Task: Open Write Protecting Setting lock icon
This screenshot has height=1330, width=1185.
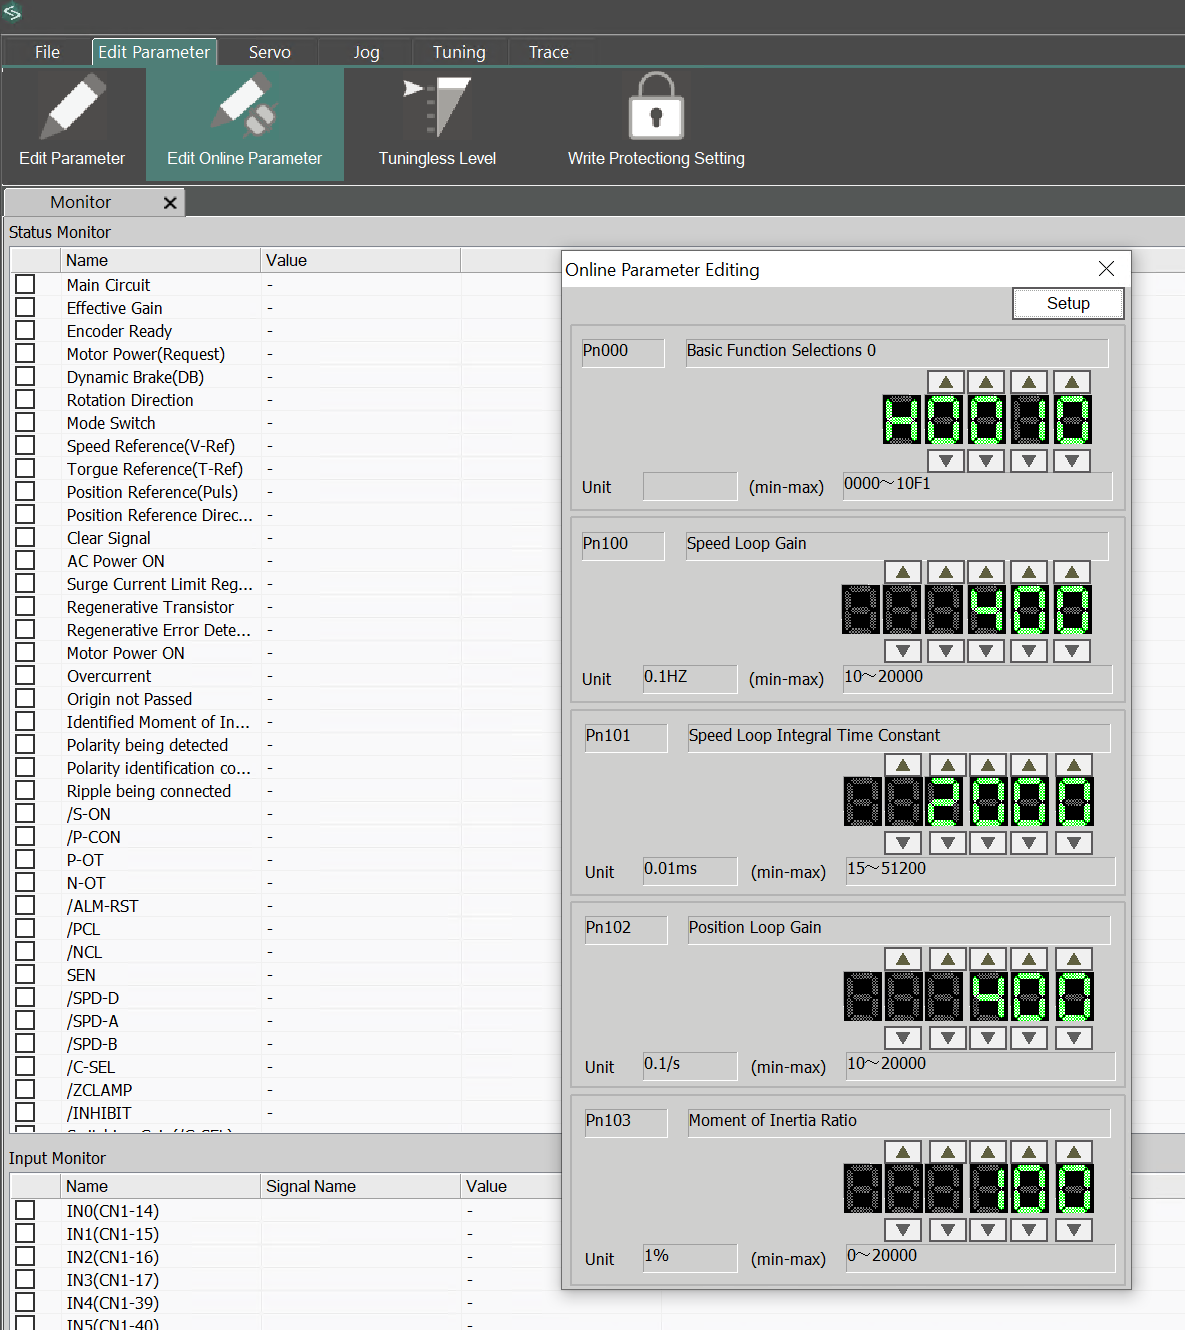Action: pos(656,108)
